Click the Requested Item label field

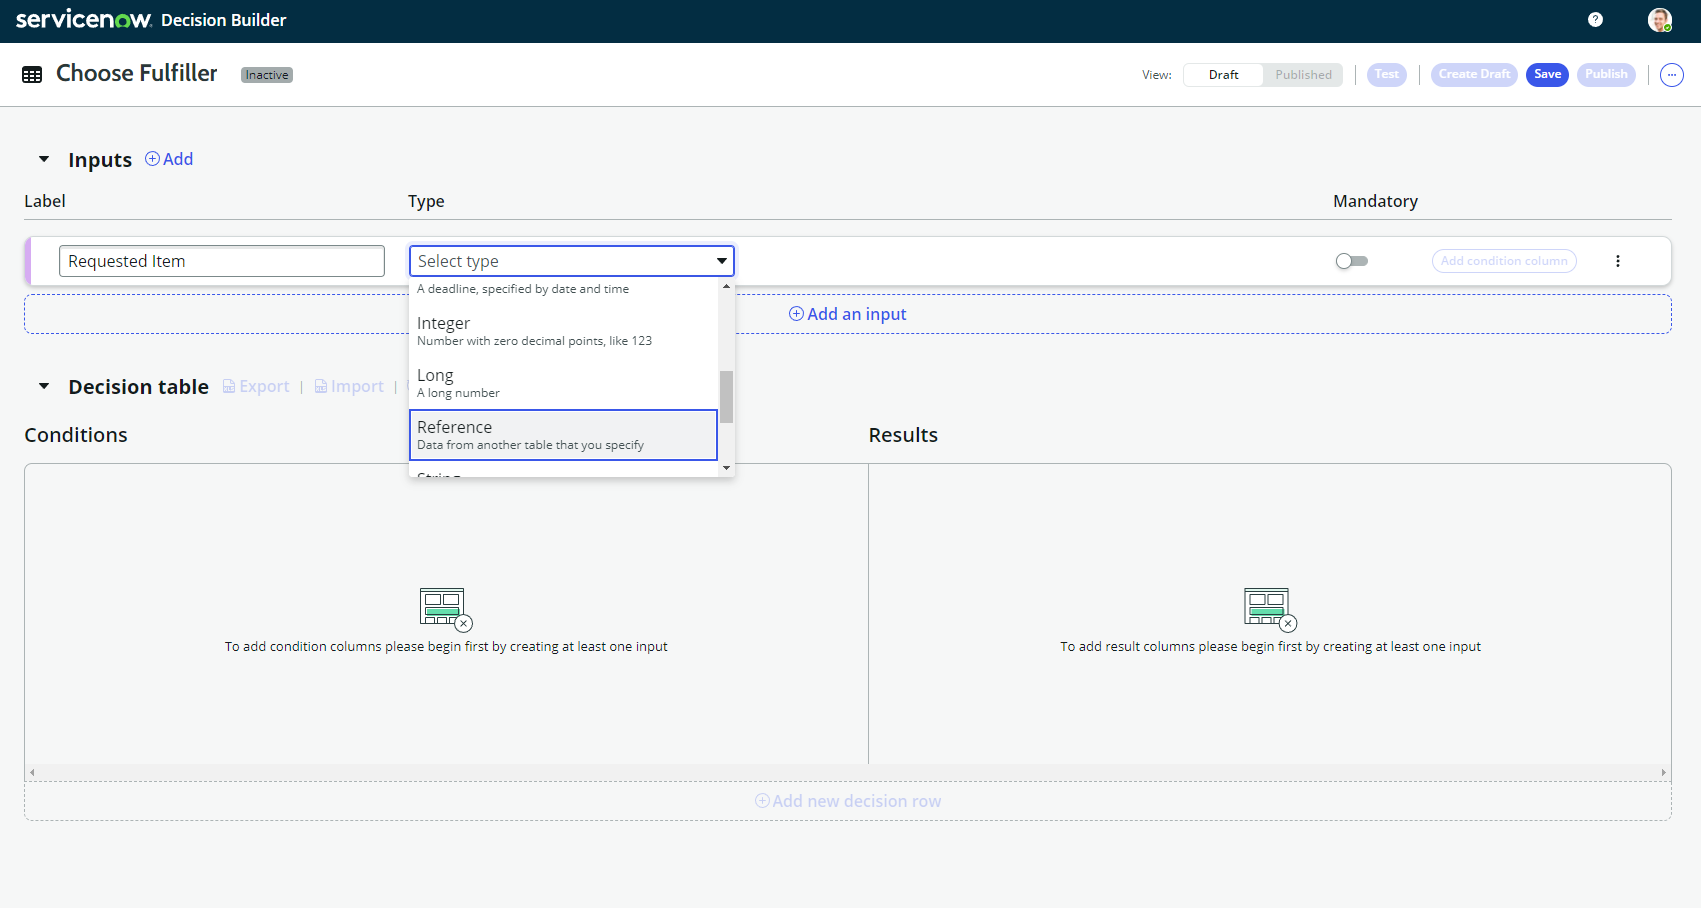click(222, 261)
